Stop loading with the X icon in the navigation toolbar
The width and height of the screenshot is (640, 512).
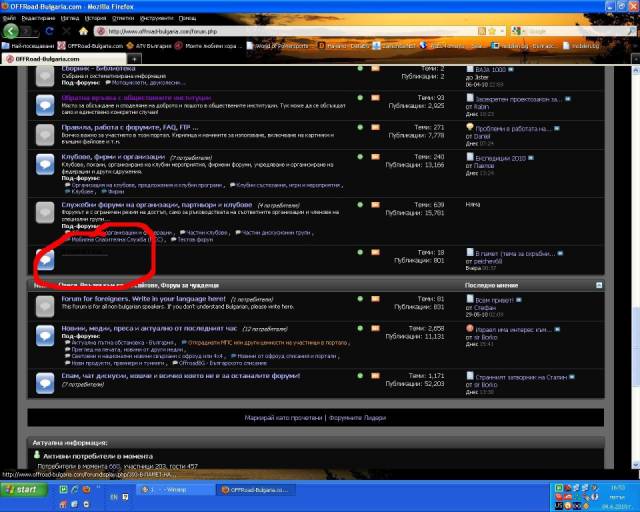click(67, 31)
